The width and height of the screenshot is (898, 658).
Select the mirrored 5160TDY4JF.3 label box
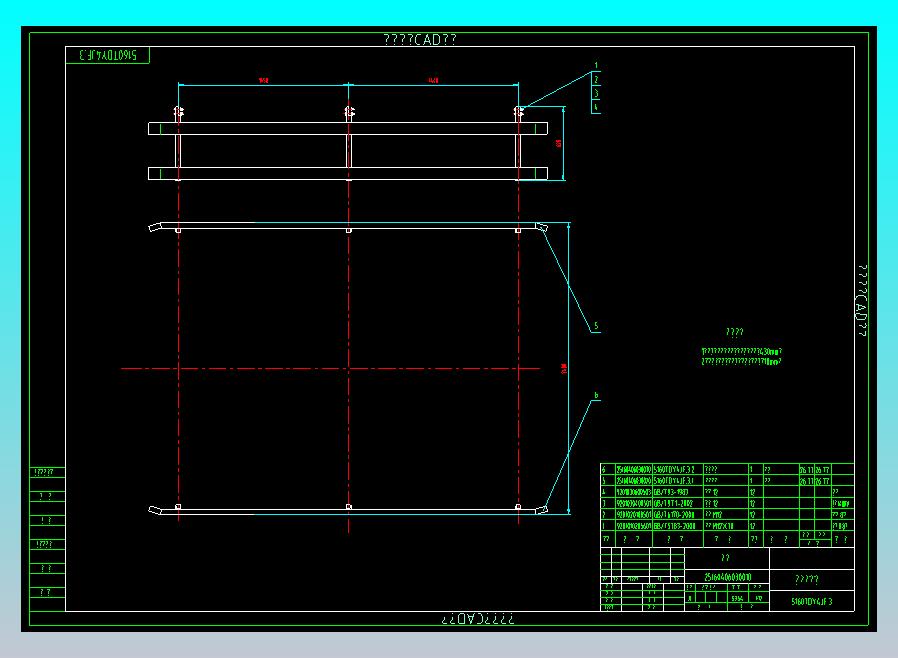click(108, 55)
